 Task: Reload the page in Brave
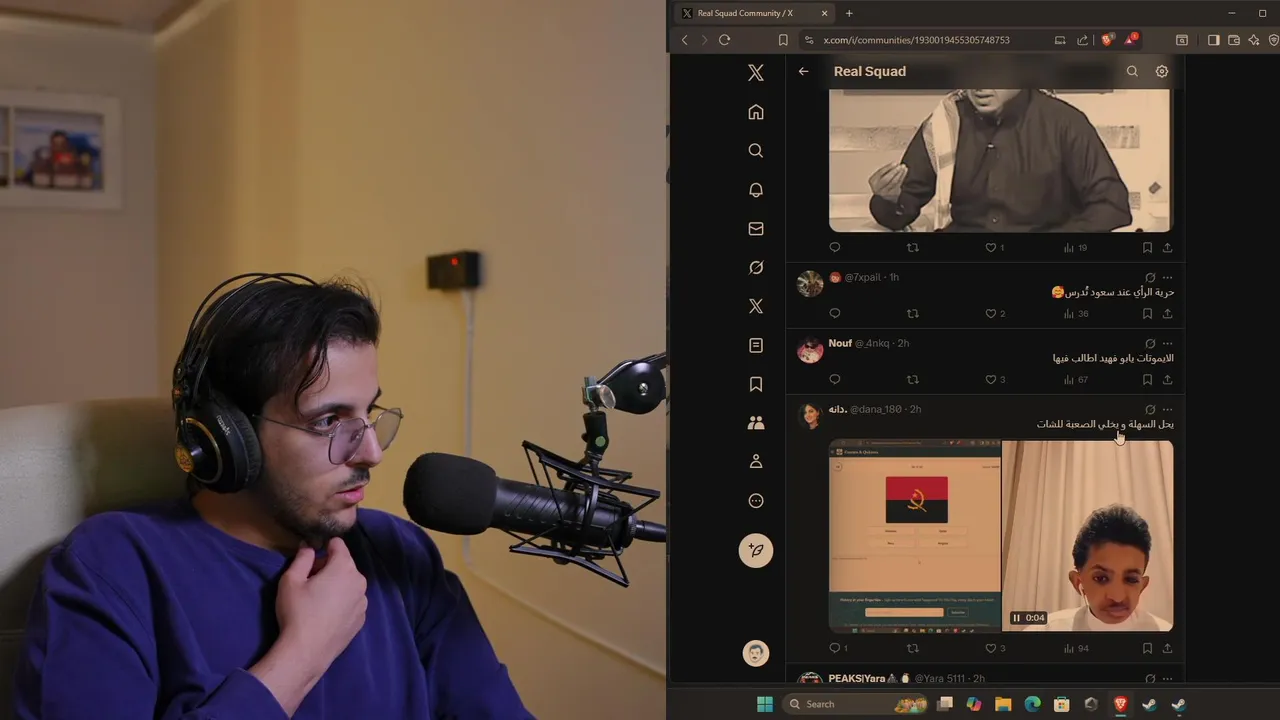coord(724,40)
